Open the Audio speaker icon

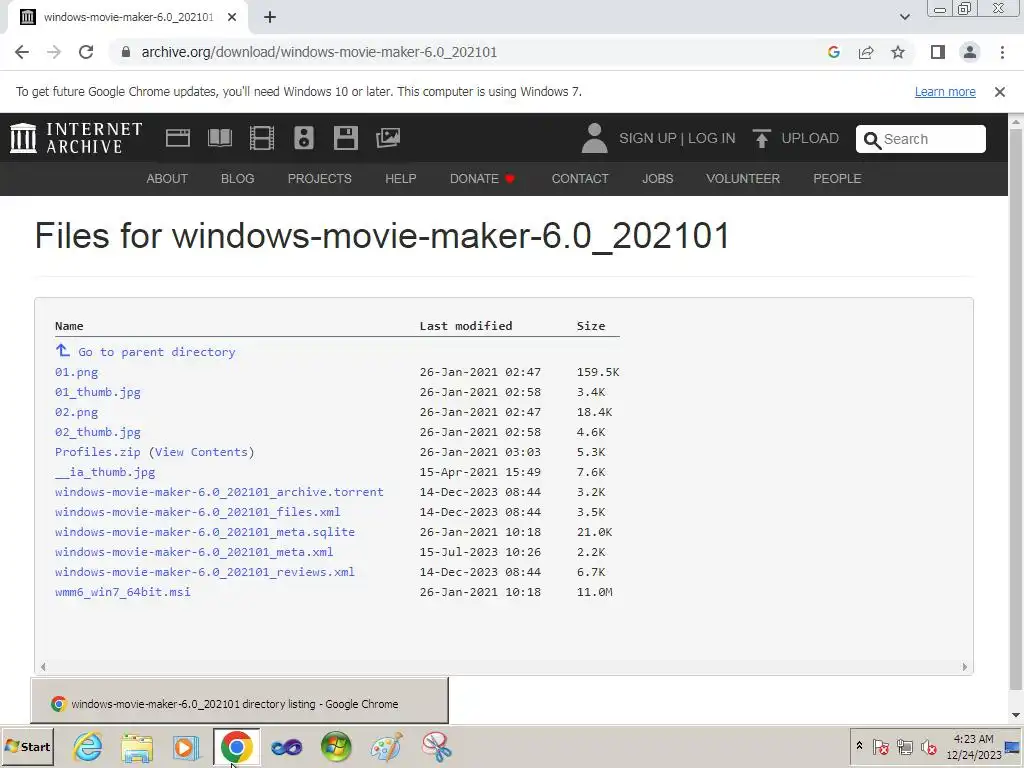[304, 138]
